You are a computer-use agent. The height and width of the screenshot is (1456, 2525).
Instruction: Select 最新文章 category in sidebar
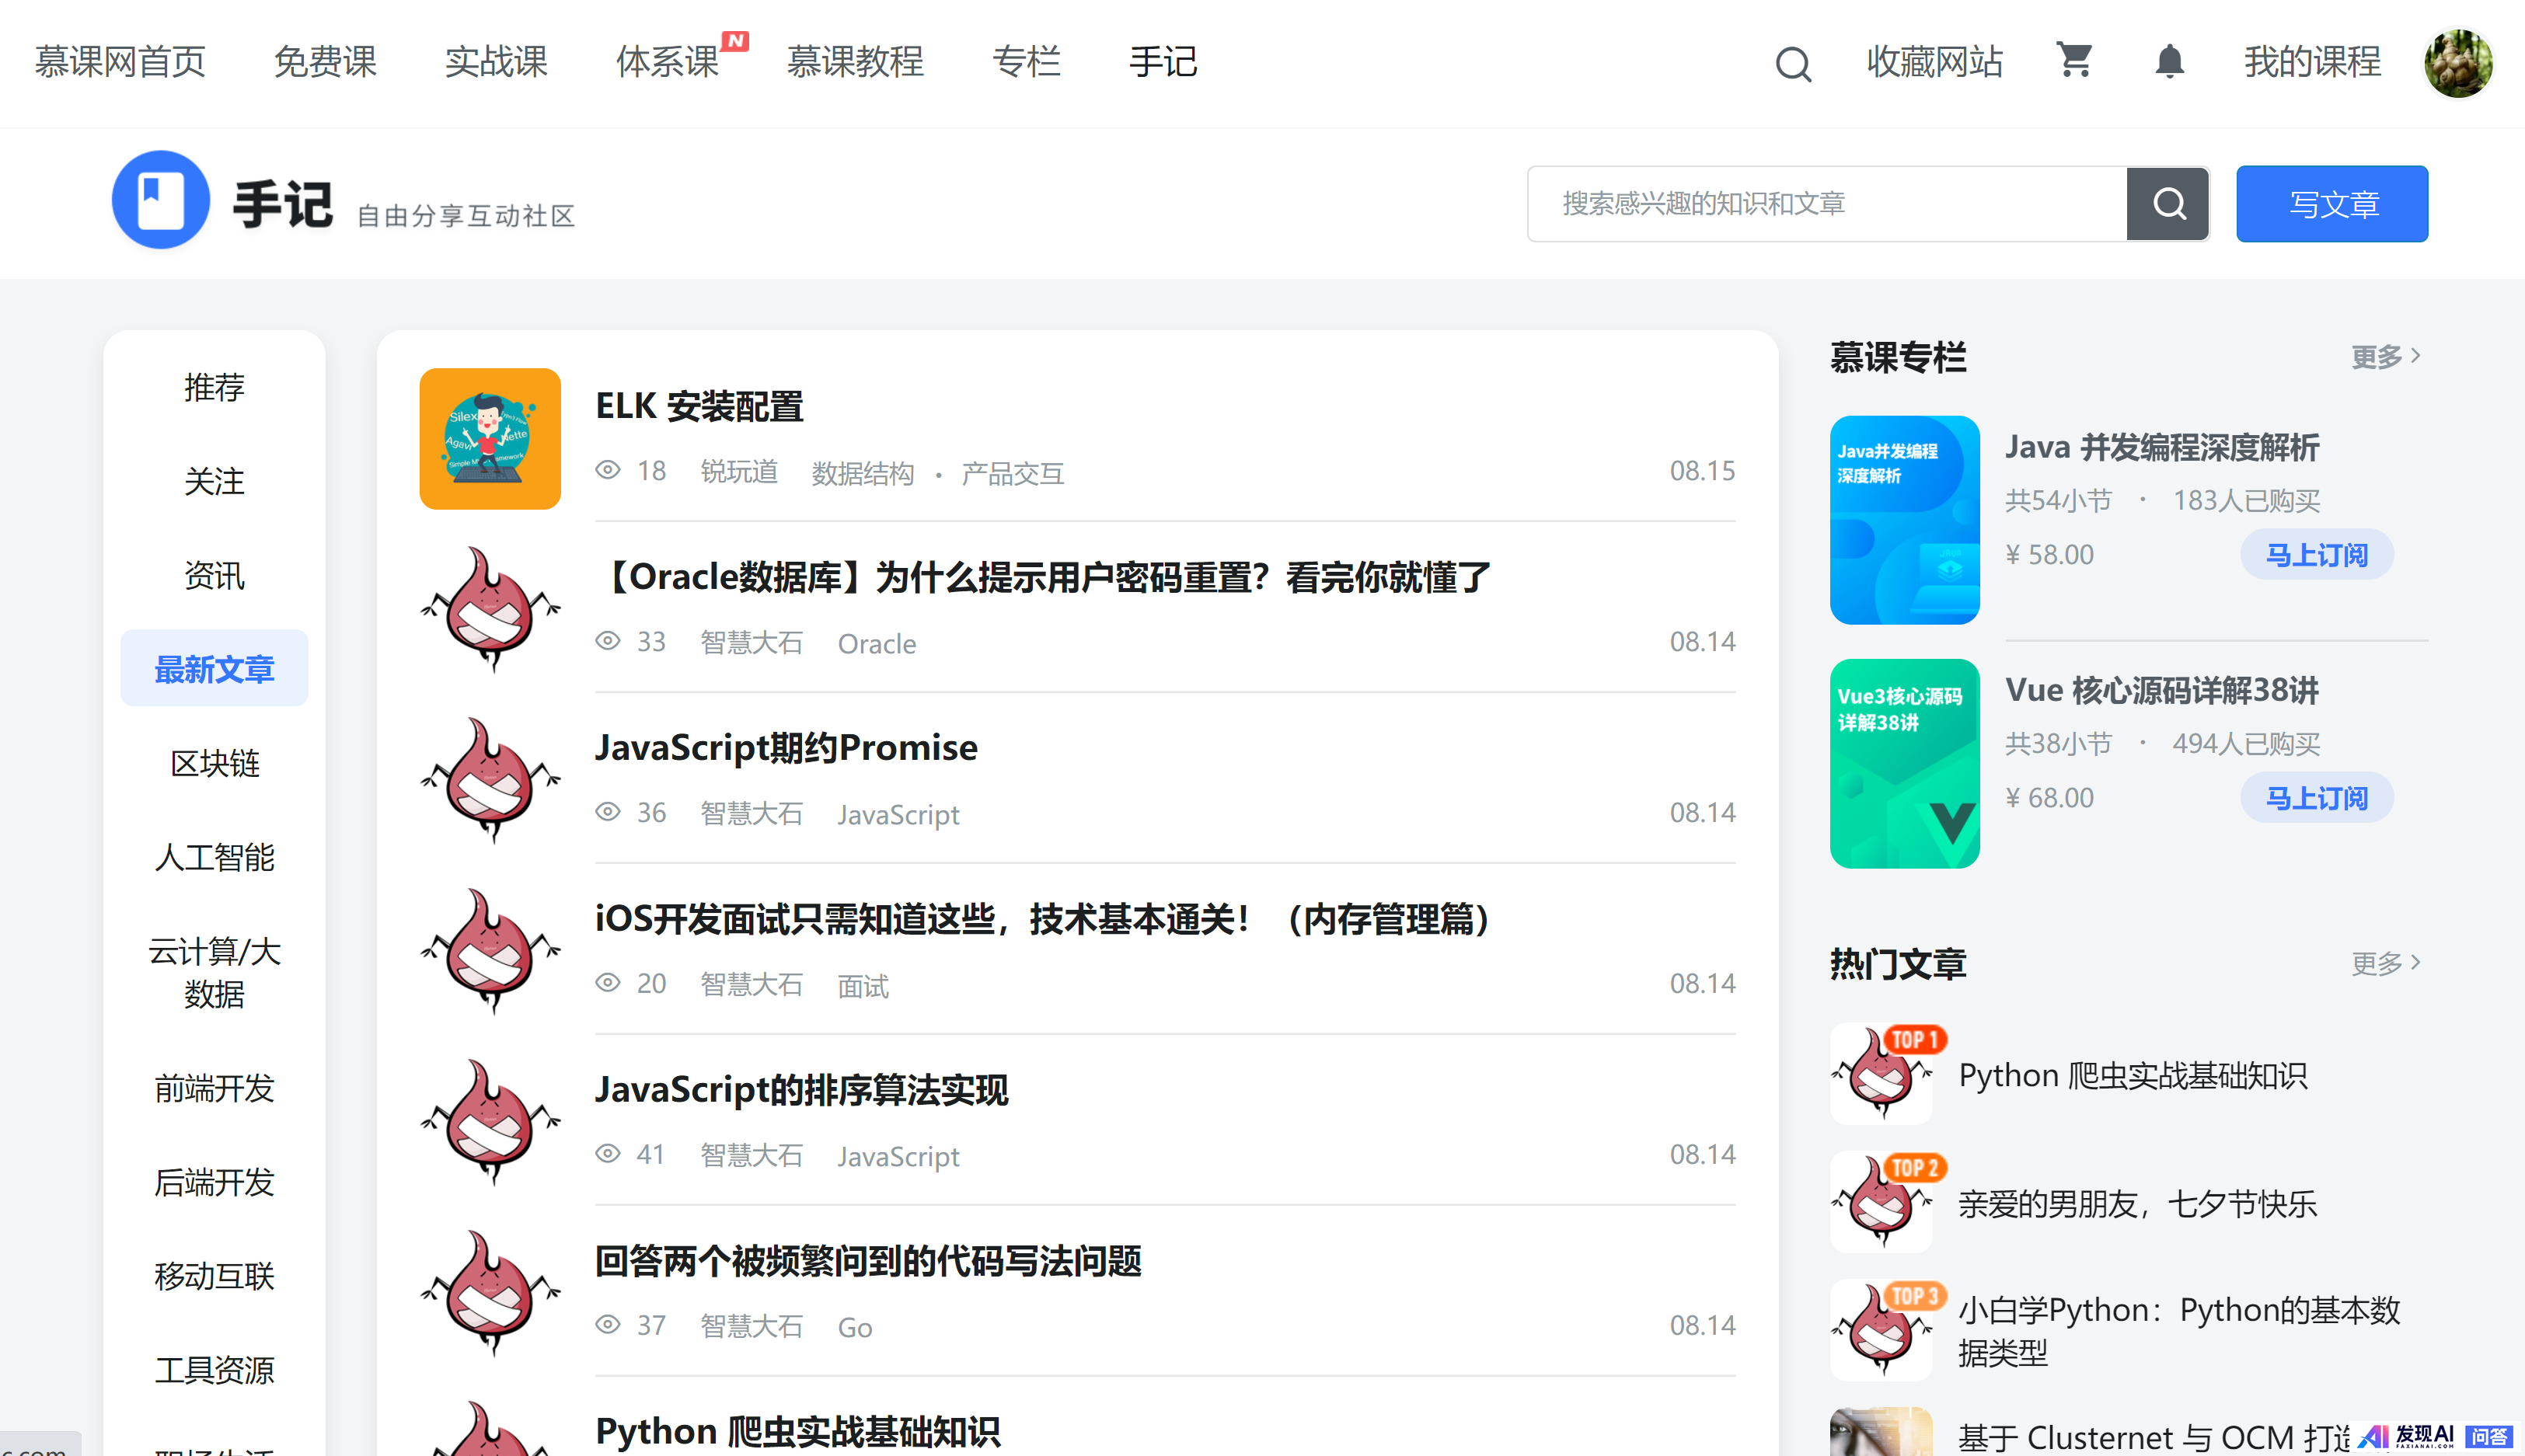[x=214, y=668]
